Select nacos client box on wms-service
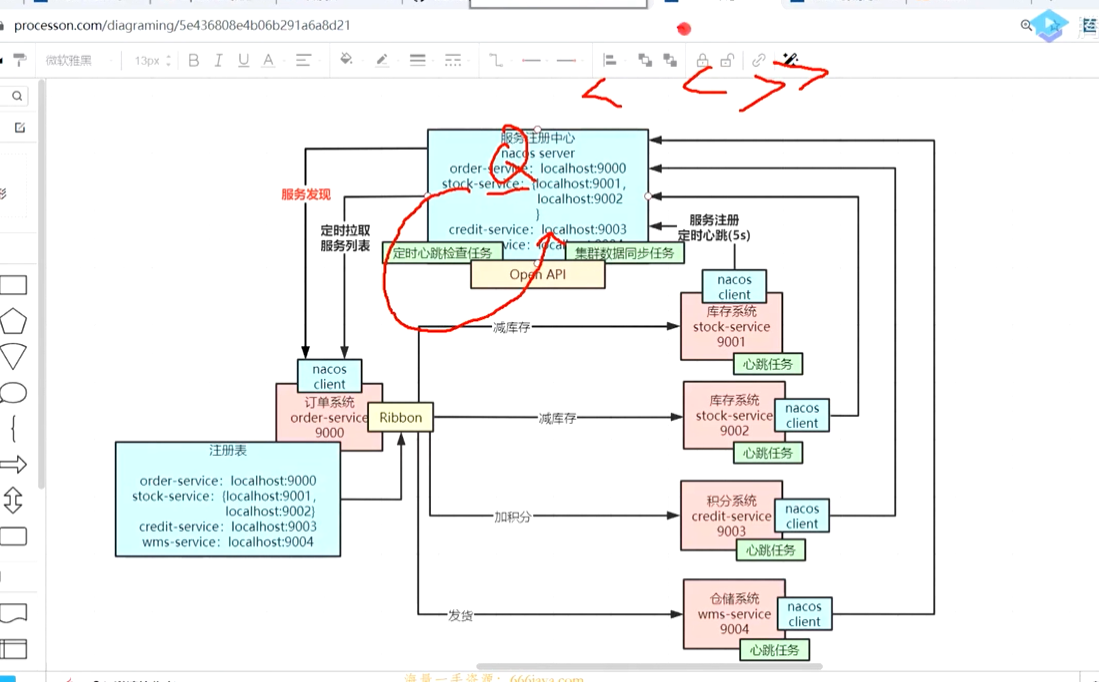This screenshot has height=682, width=1099. [804, 614]
